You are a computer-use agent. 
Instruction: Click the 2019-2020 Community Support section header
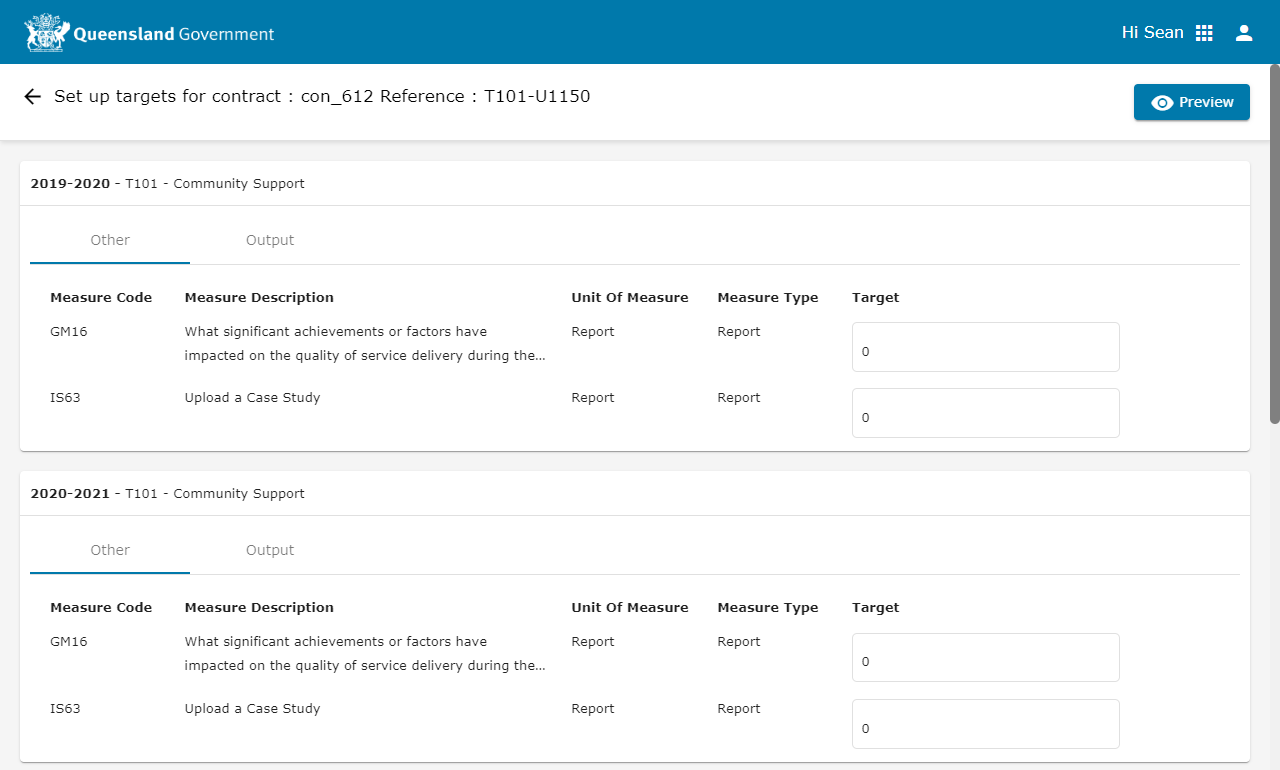click(168, 184)
